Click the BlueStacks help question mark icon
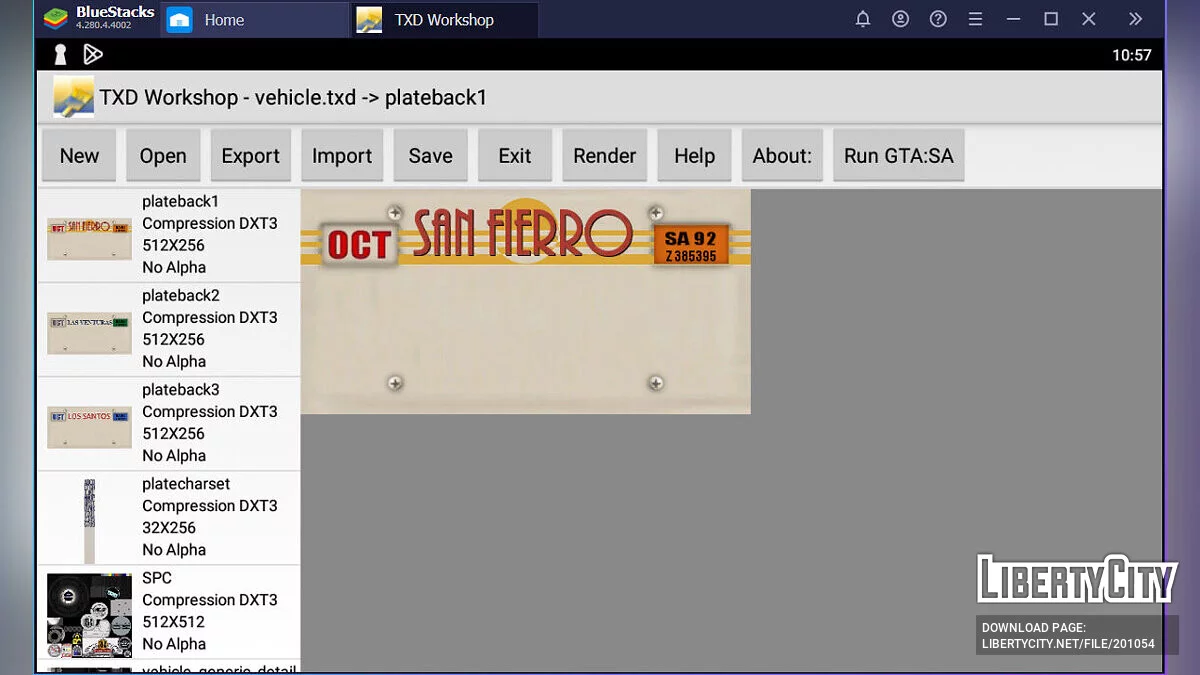The image size is (1200, 675). click(938, 19)
